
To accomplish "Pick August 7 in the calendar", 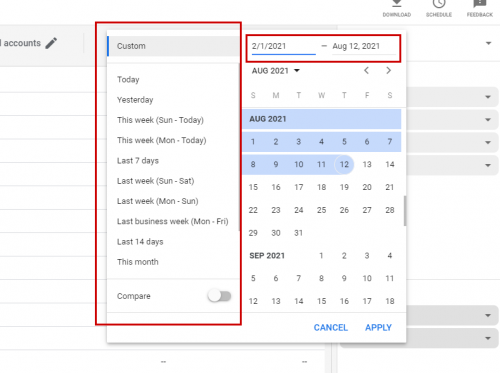I will coord(390,142).
